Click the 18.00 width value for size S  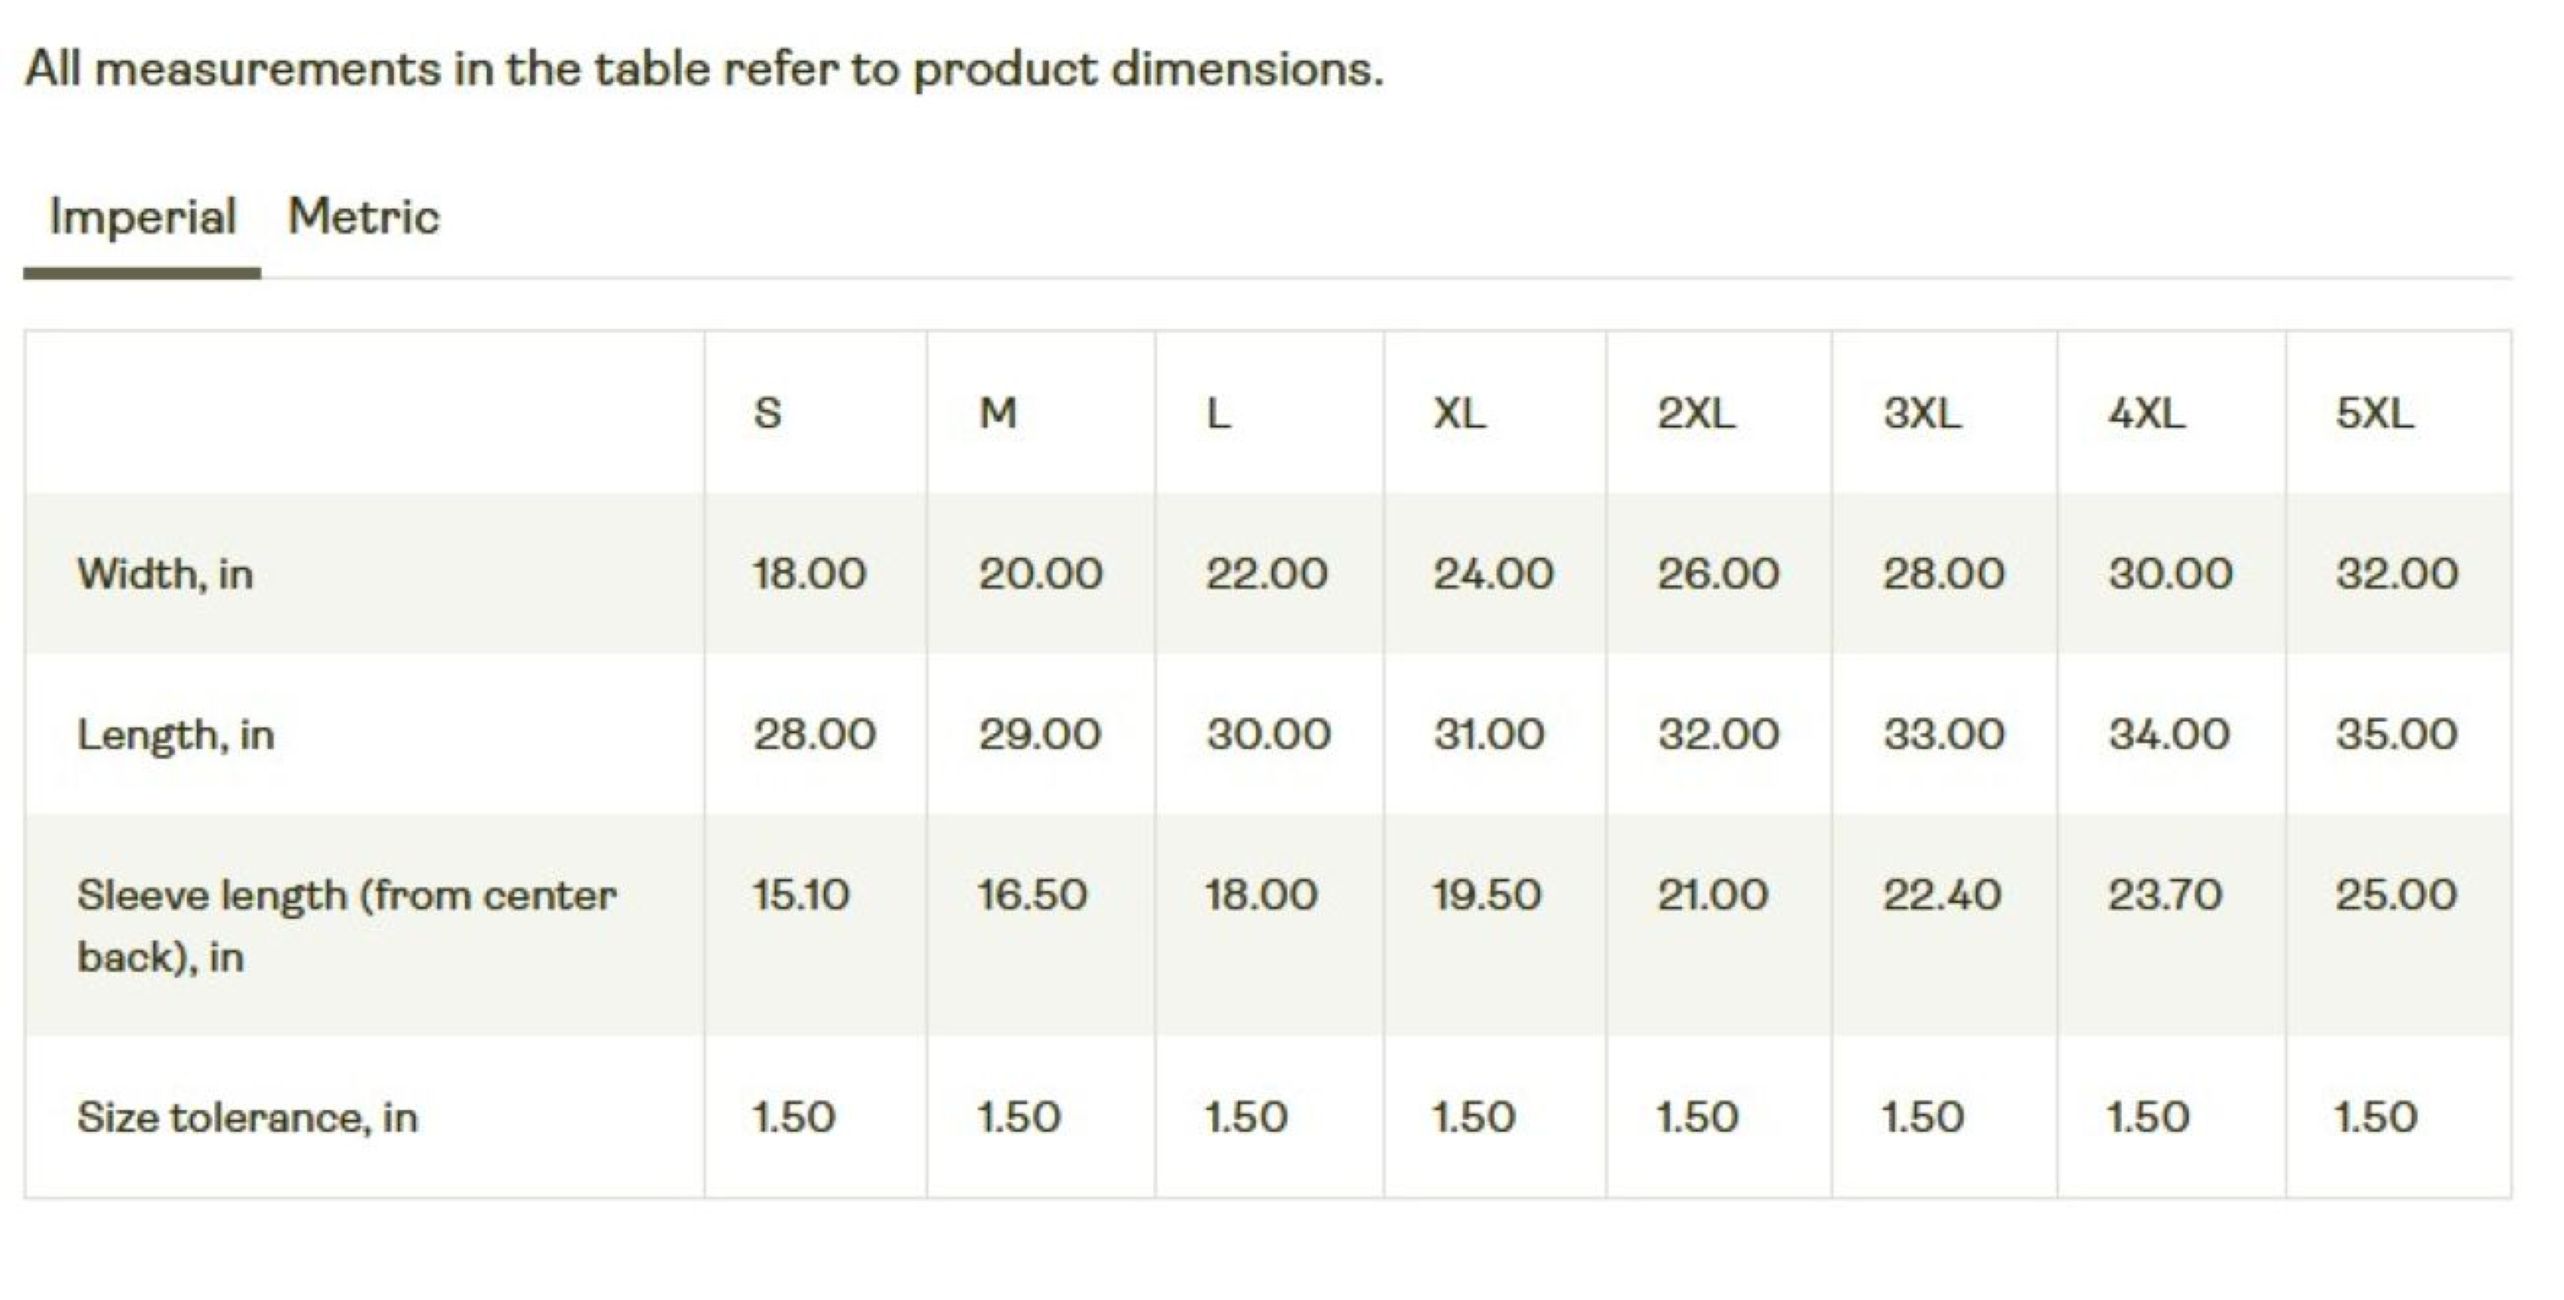808,572
